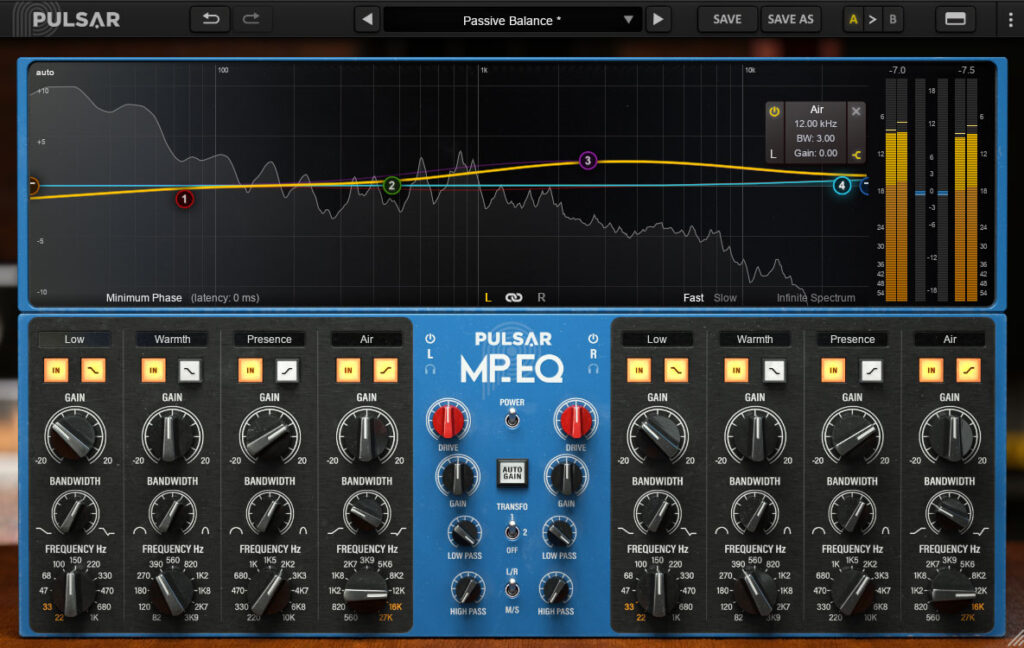This screenshot has height=648, width=1024.
Task: Click the left channel red DRIVE knob
Action: (x=448, y=421)
